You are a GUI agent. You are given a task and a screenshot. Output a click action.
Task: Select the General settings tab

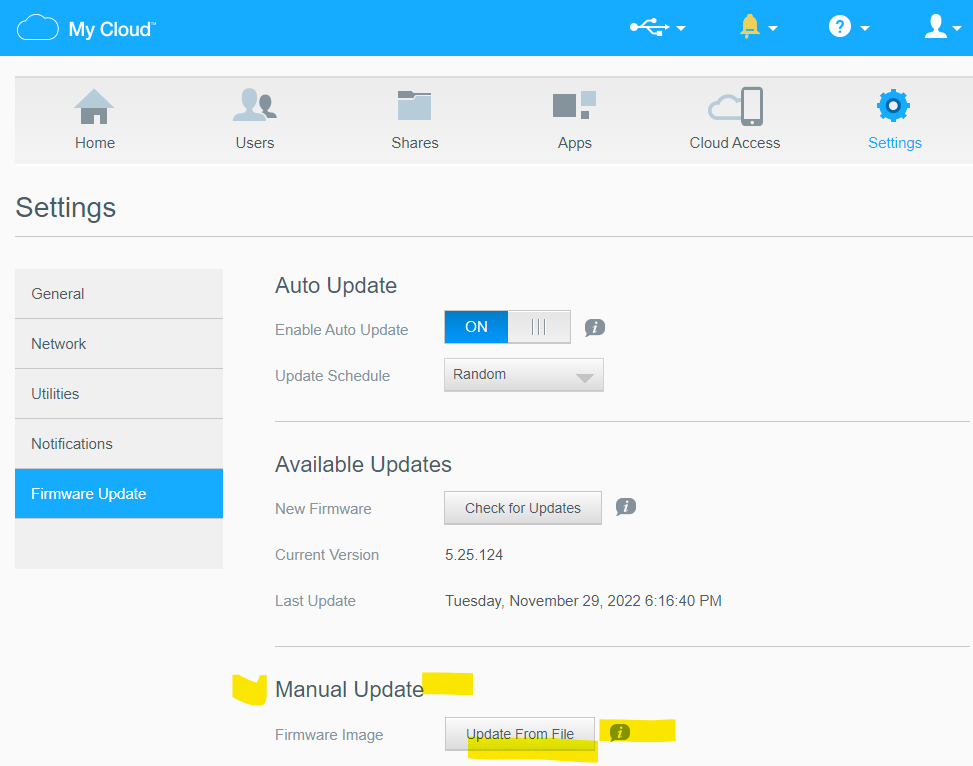119,294
